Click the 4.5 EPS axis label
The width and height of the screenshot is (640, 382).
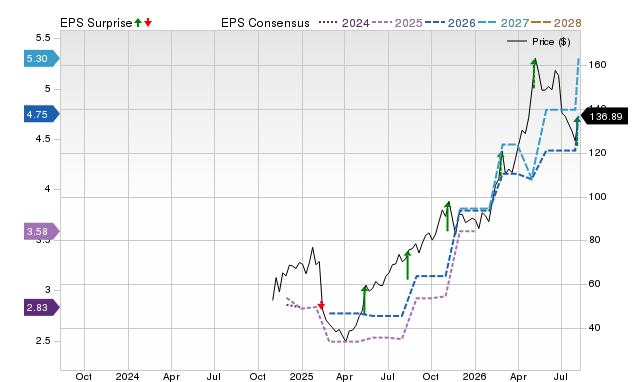[x=43, y=139]
